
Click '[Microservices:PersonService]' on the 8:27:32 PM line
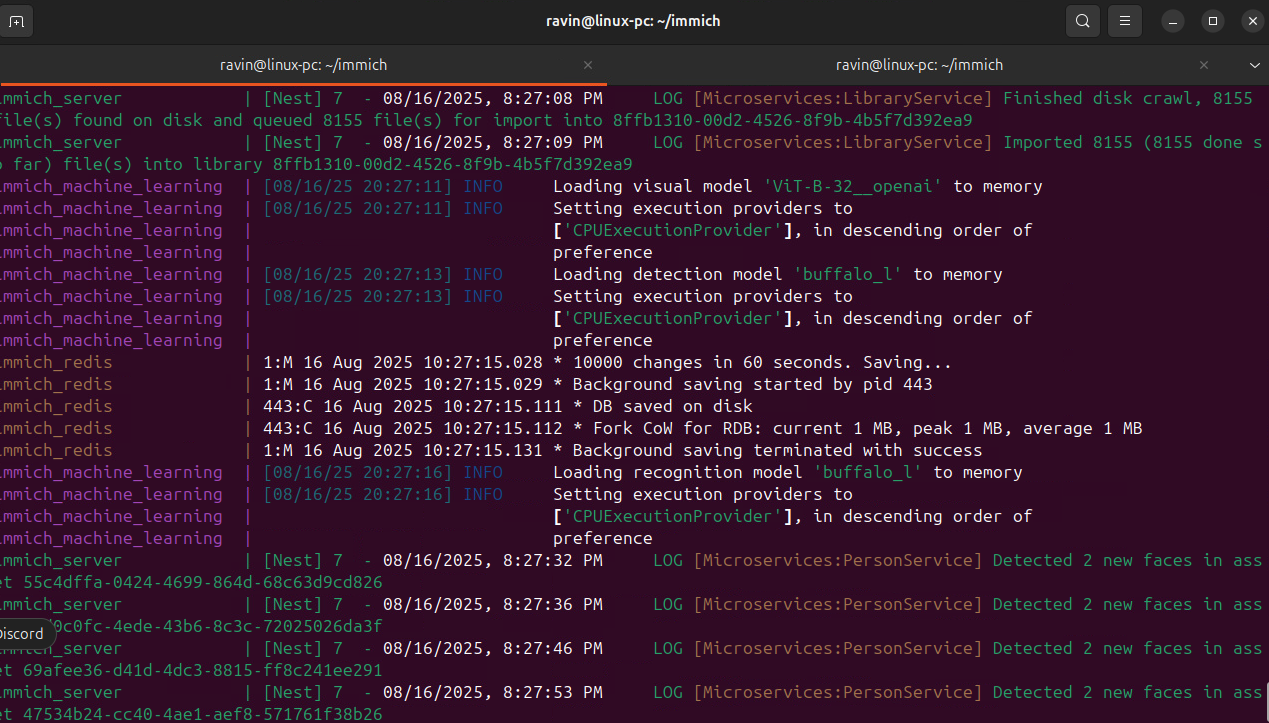pos(838,560)
